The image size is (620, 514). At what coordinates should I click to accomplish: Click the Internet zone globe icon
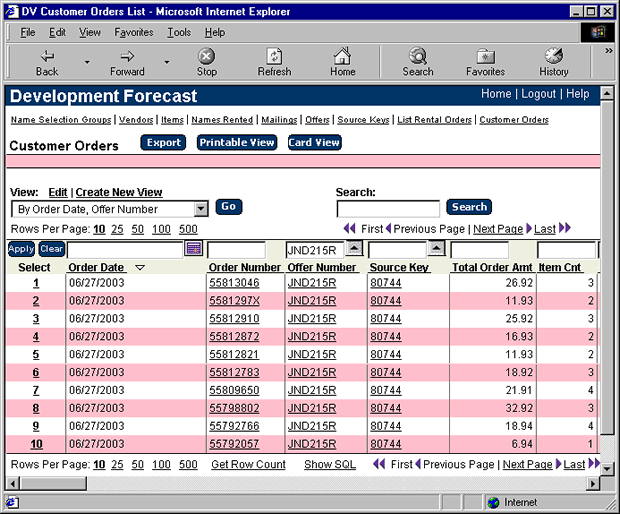[x=493, y=503]
